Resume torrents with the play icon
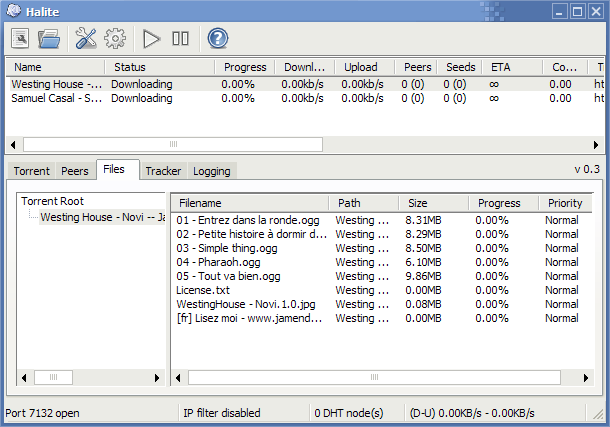Image resolution: width=610 pixels, height=427 pixels. tap(151, 38)
